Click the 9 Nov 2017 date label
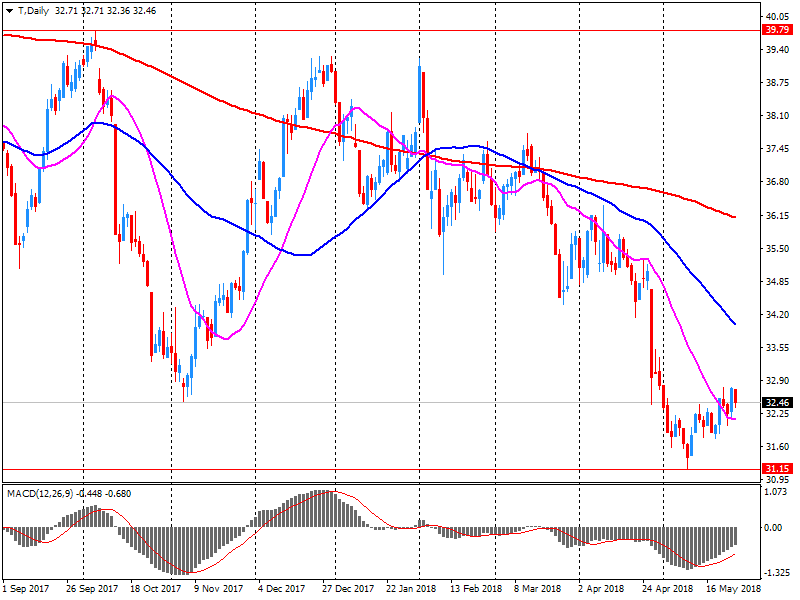The image size is (800, 600). (x=218, y=589)
